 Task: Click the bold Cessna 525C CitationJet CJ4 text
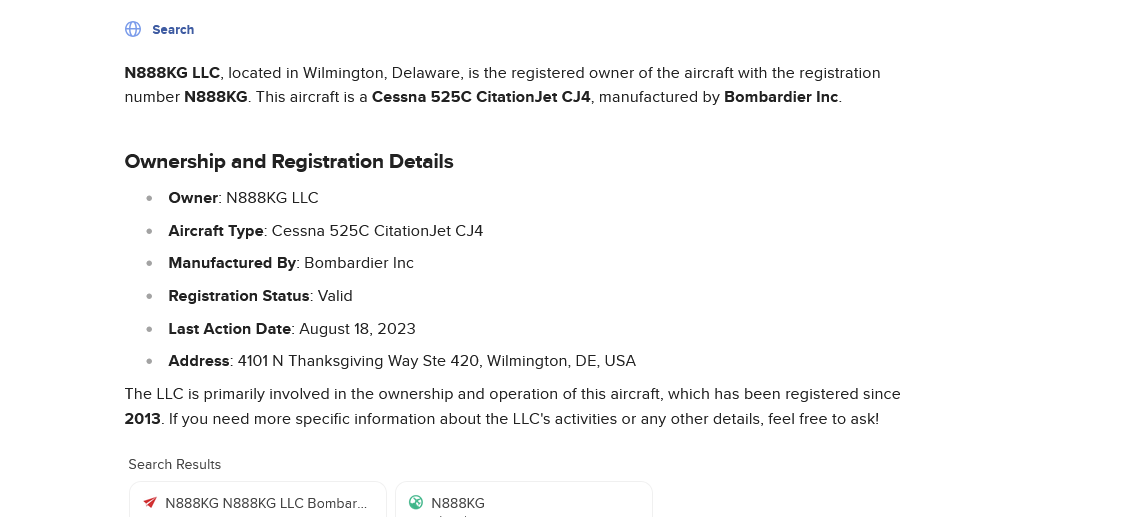pyautogui.click(x=481, y=97)
